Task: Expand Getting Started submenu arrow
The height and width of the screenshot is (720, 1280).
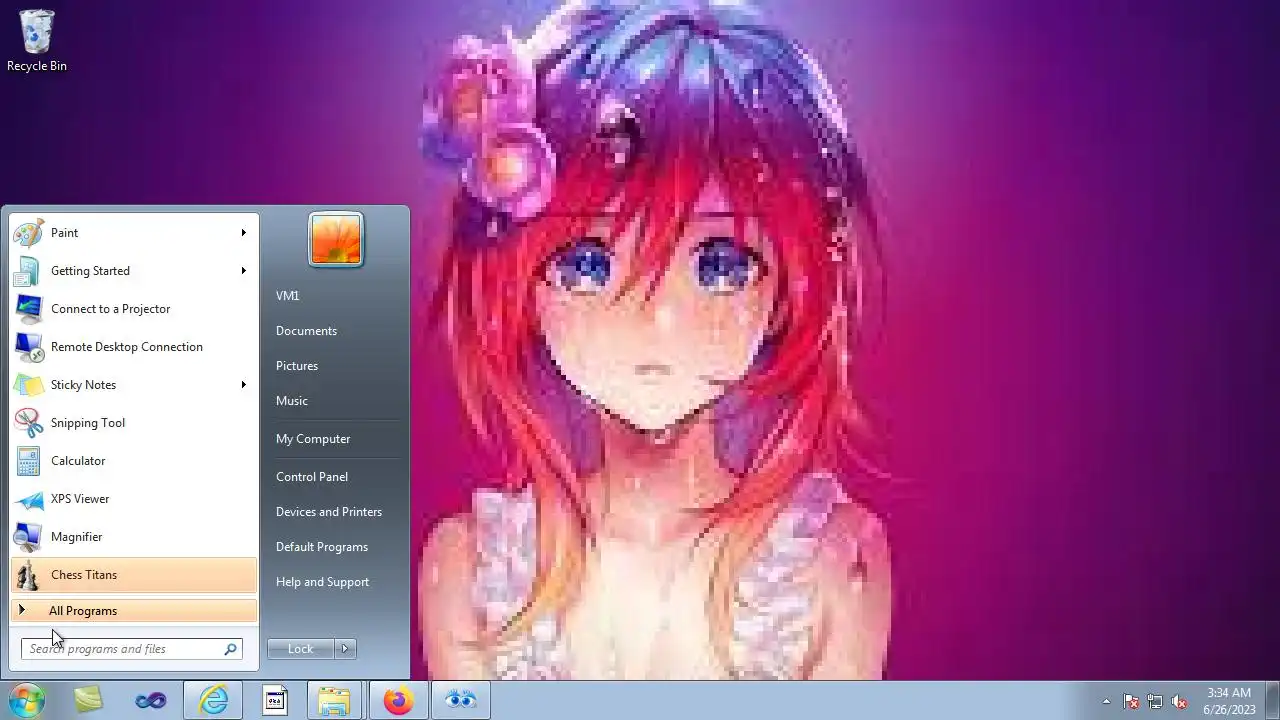Action: [243, 271]
